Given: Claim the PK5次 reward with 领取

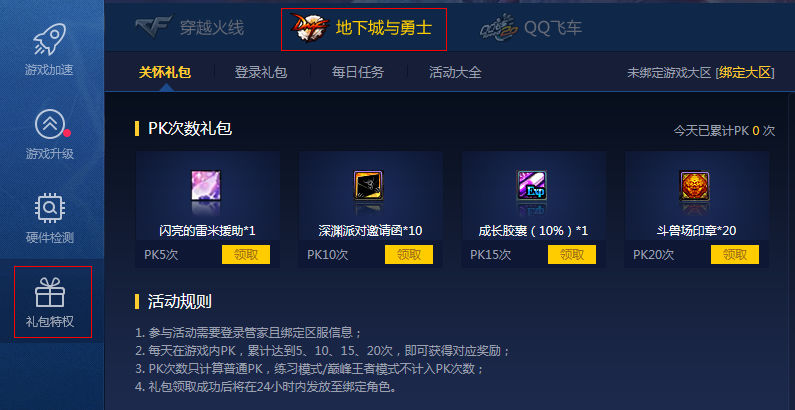Looking at the screenshot, I should tap(246, 254).
